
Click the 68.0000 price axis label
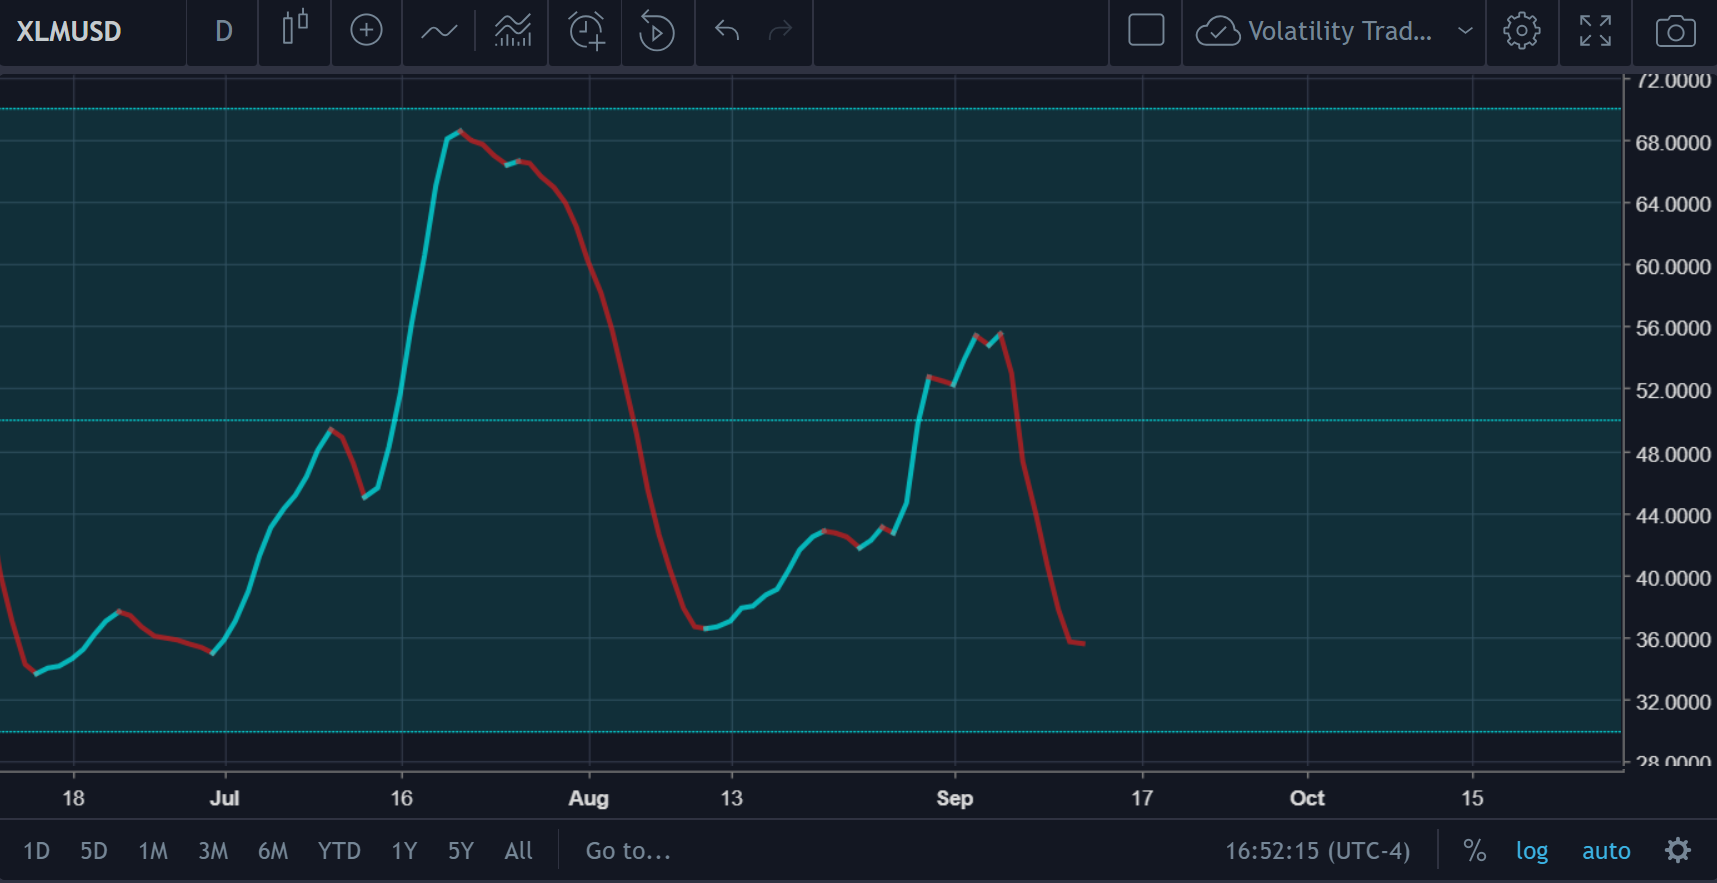tap(1673, 143)
